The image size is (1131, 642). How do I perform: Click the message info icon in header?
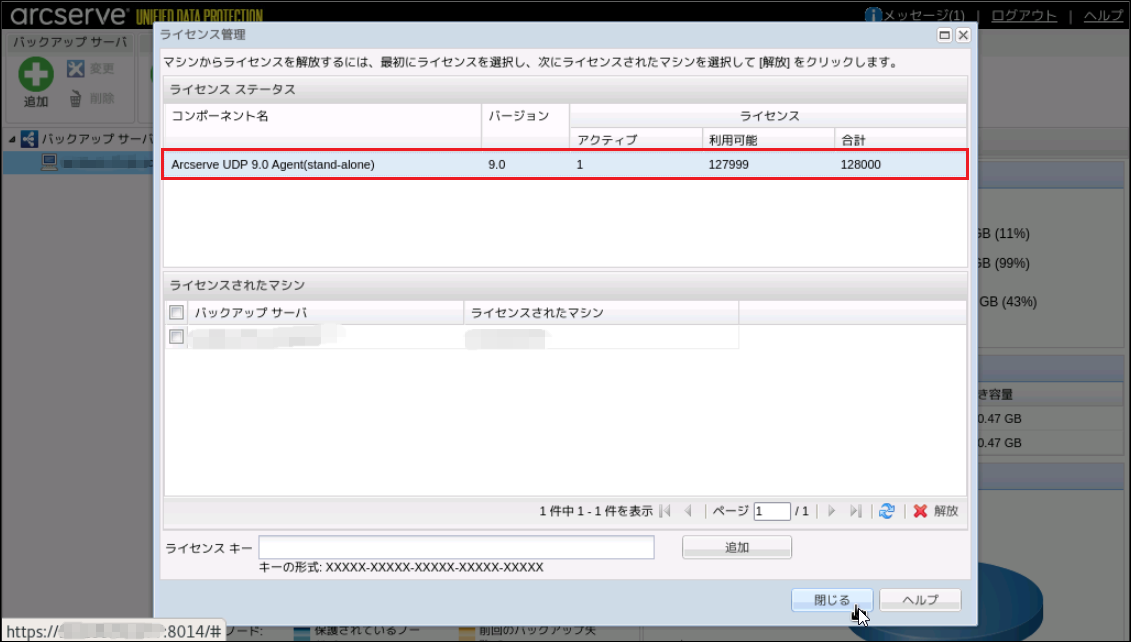[873, 15]
